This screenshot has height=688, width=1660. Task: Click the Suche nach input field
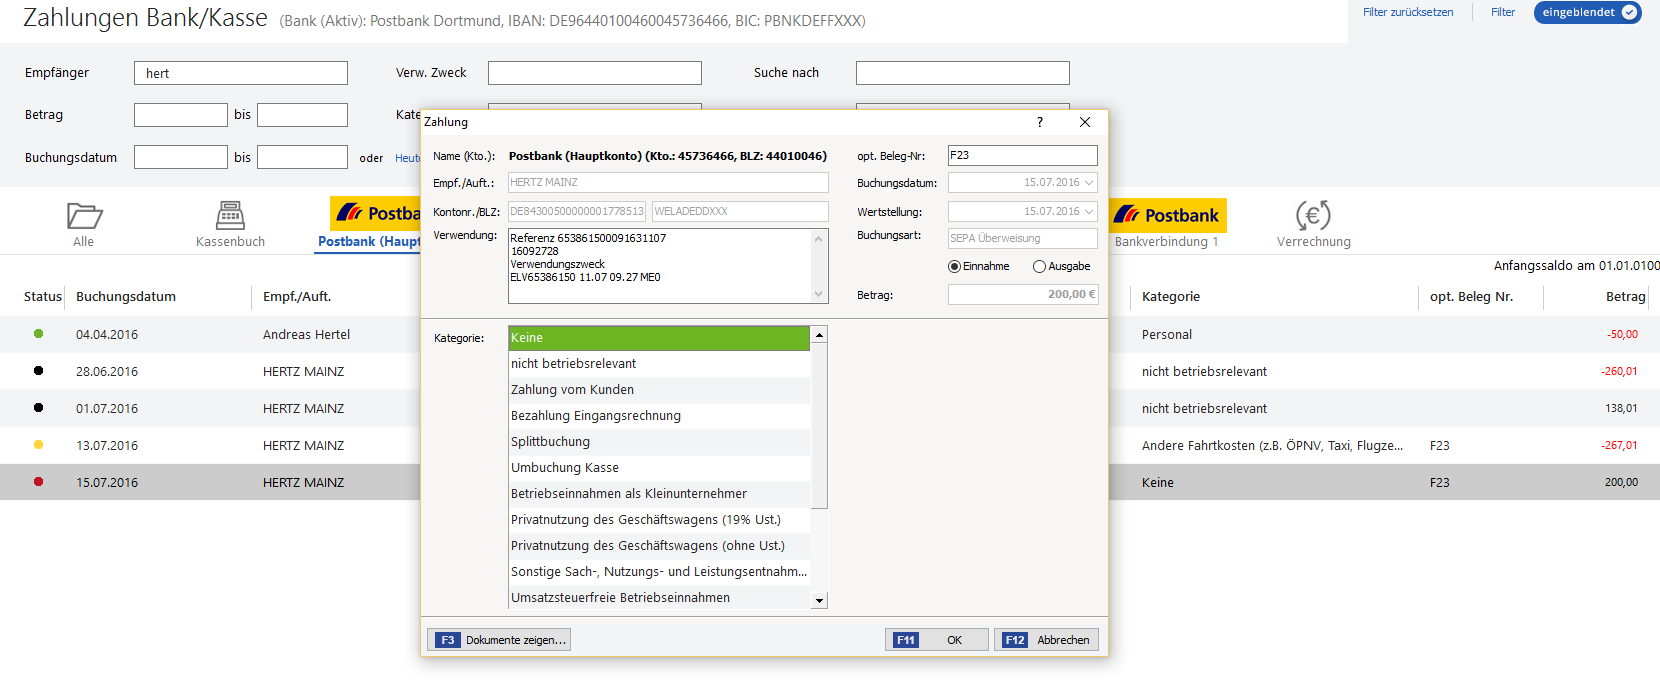tap(963, 73)
